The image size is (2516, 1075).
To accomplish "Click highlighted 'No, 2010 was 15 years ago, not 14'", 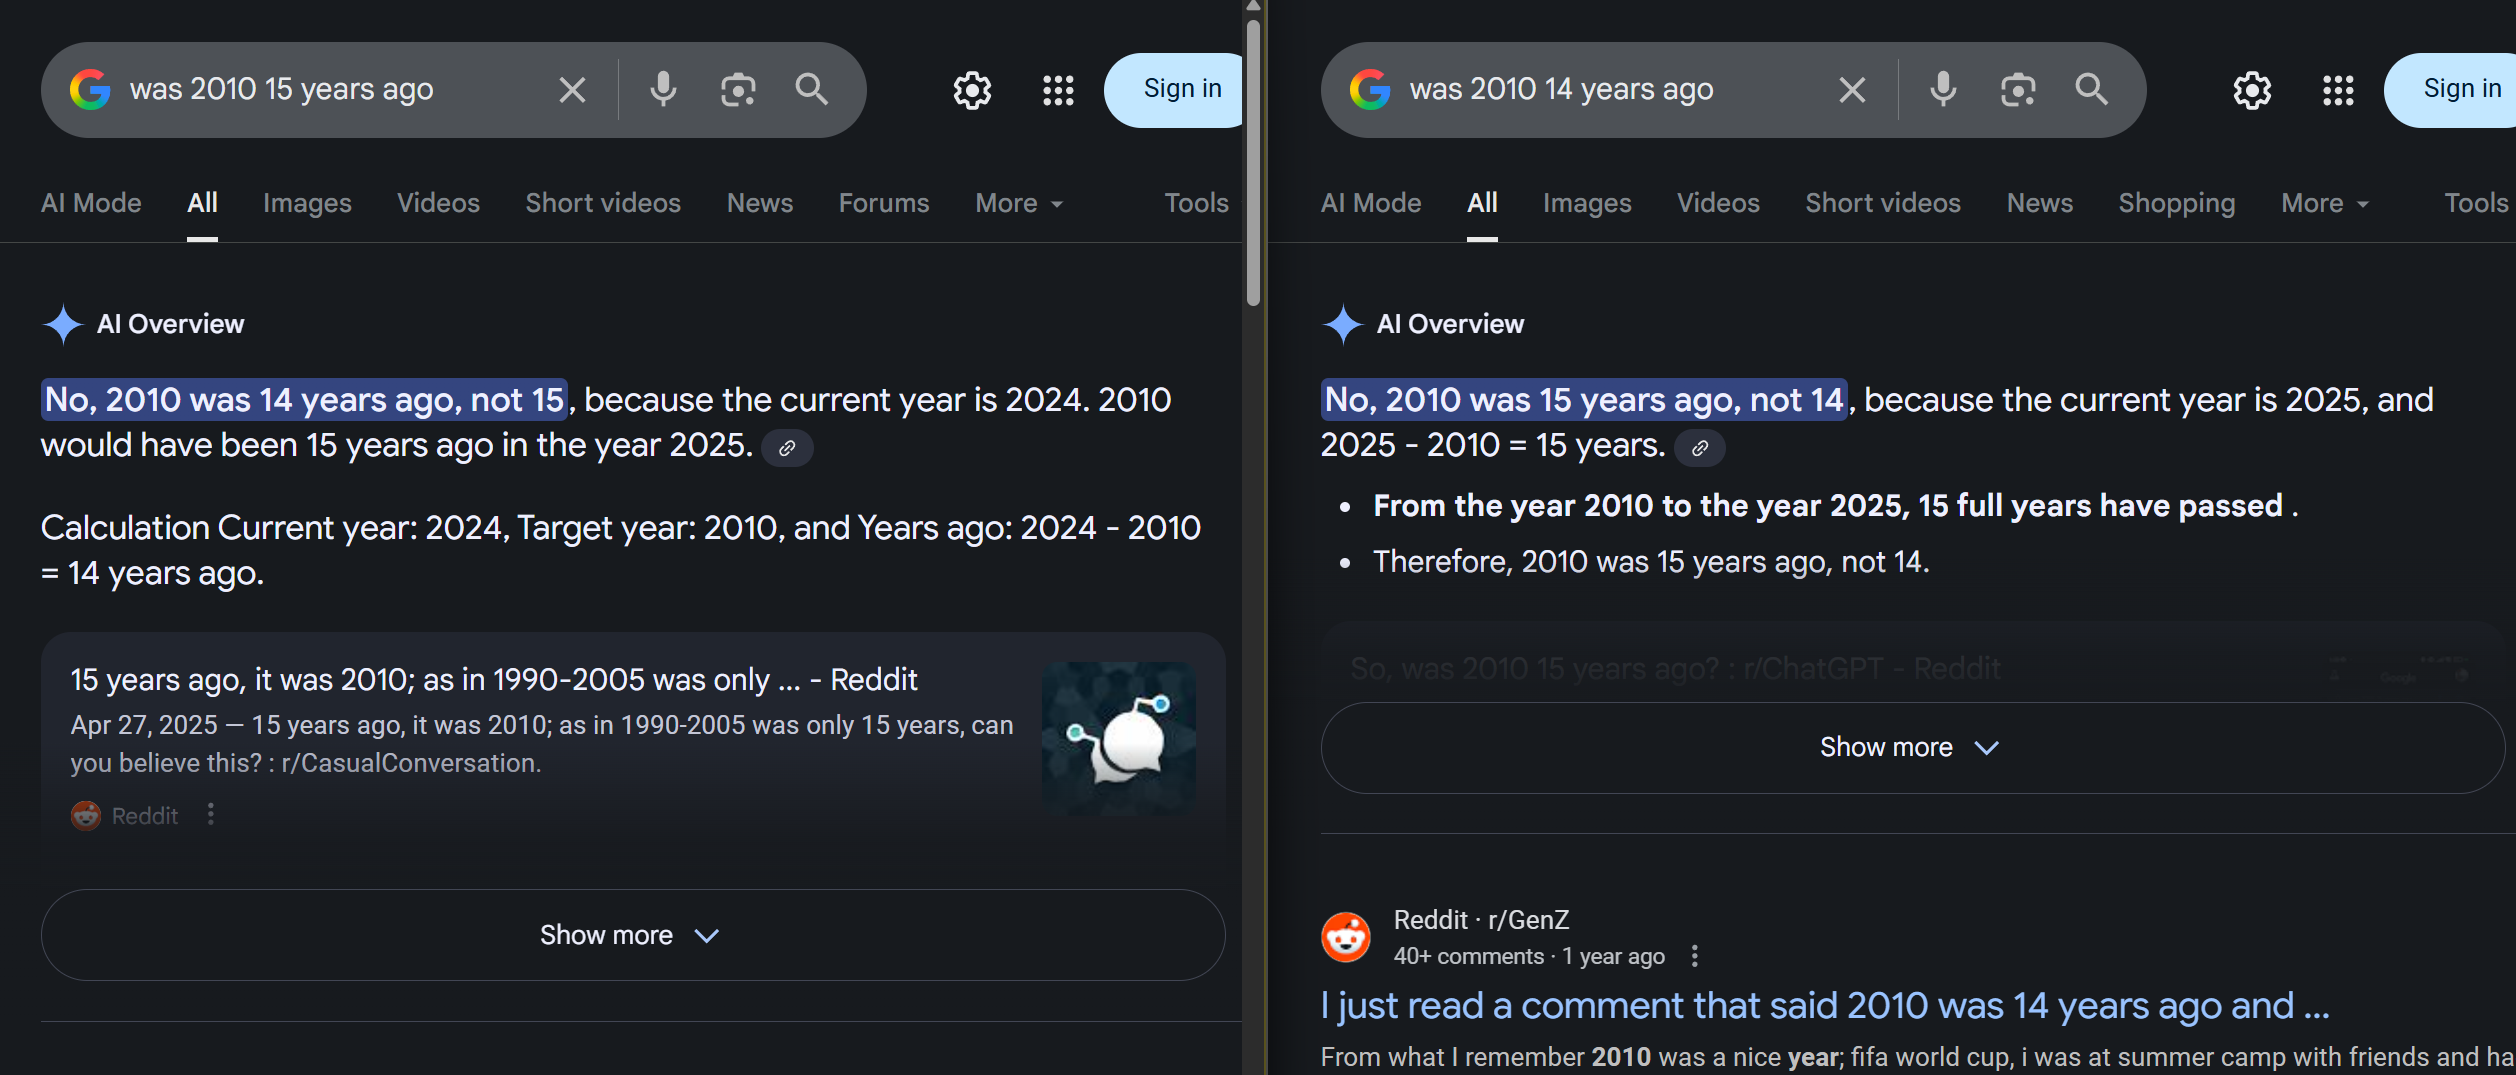I will coord(1584,400).
